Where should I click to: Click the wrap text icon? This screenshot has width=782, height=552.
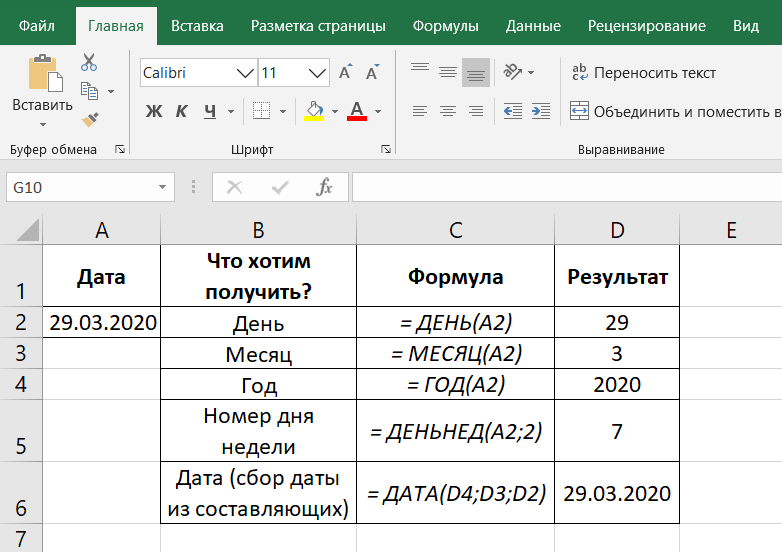580,73
